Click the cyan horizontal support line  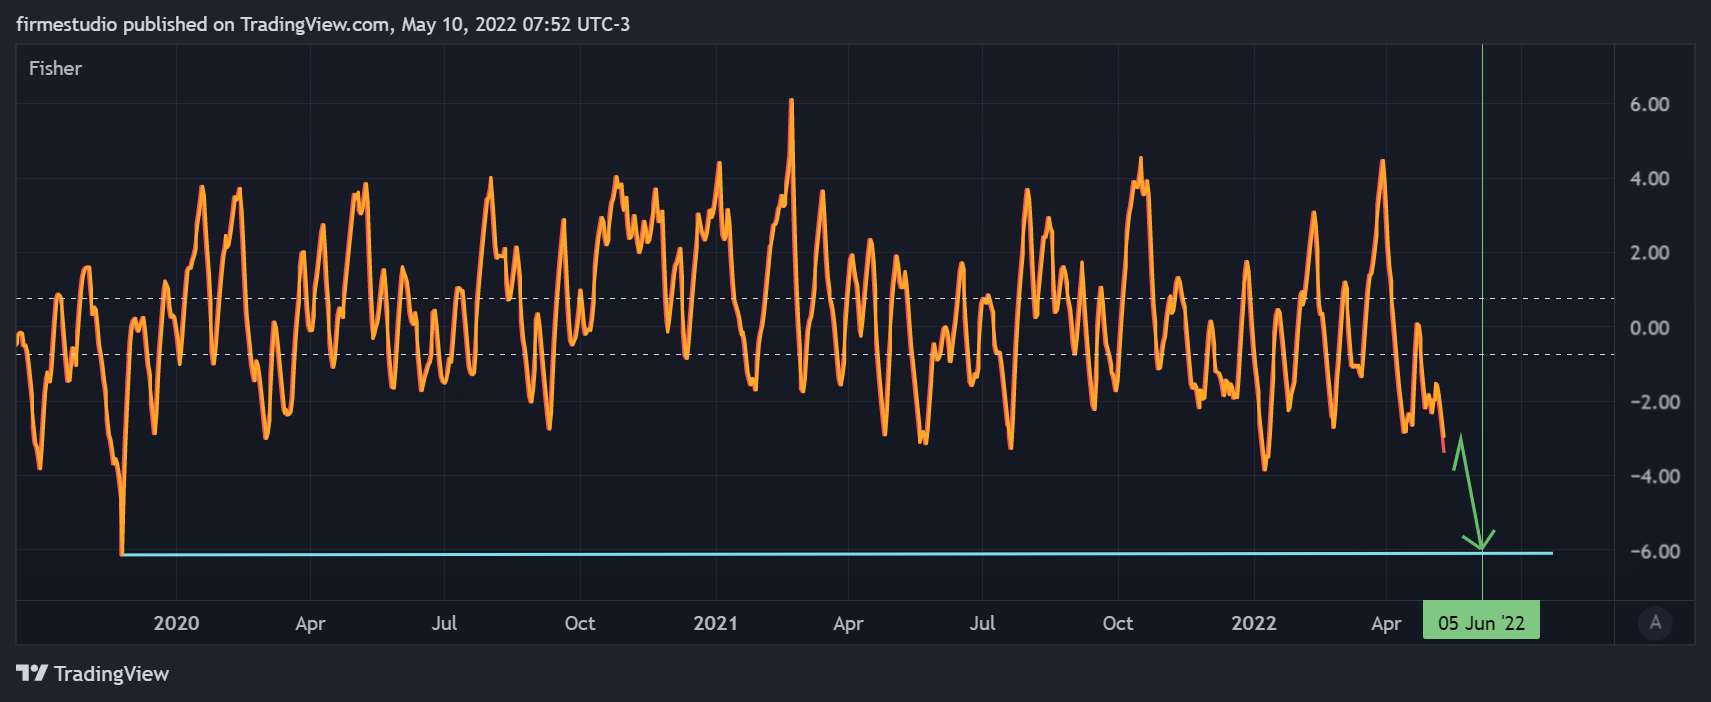836,553
